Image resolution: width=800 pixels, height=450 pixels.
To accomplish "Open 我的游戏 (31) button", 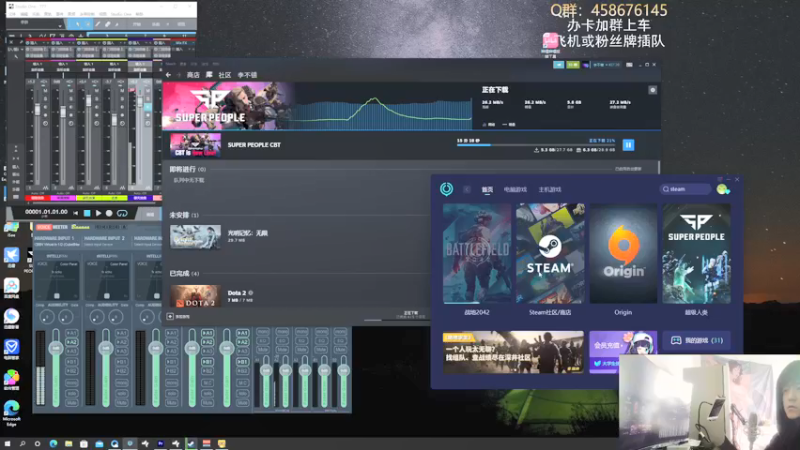I will (x=696, y=340).
